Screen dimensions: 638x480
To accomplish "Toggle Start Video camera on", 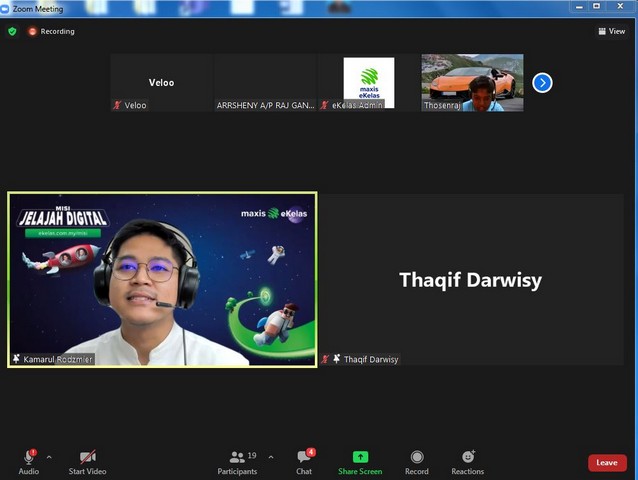I will (87, 457).
